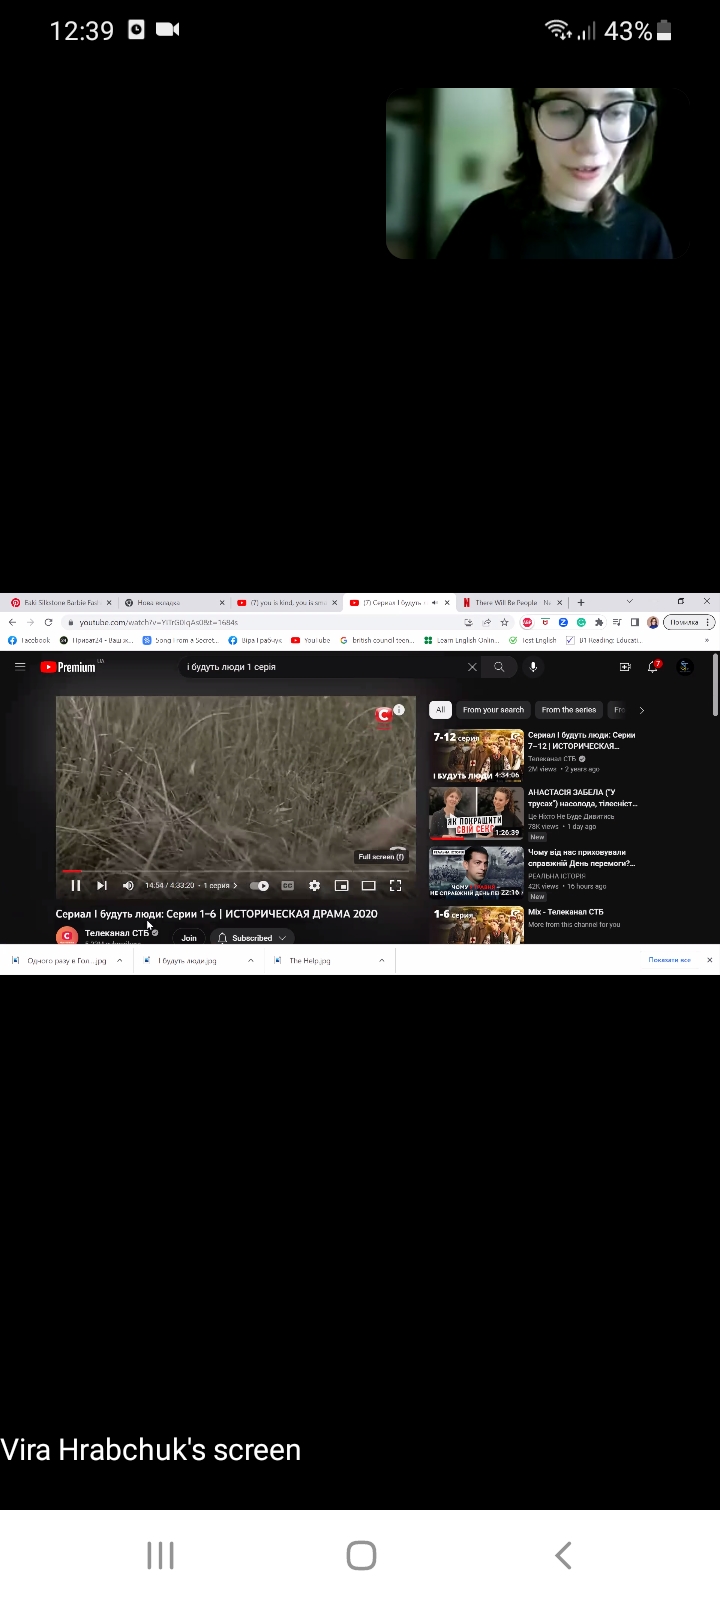
Task: Open options for The Help.jpg download
Action: coord(381,960)
